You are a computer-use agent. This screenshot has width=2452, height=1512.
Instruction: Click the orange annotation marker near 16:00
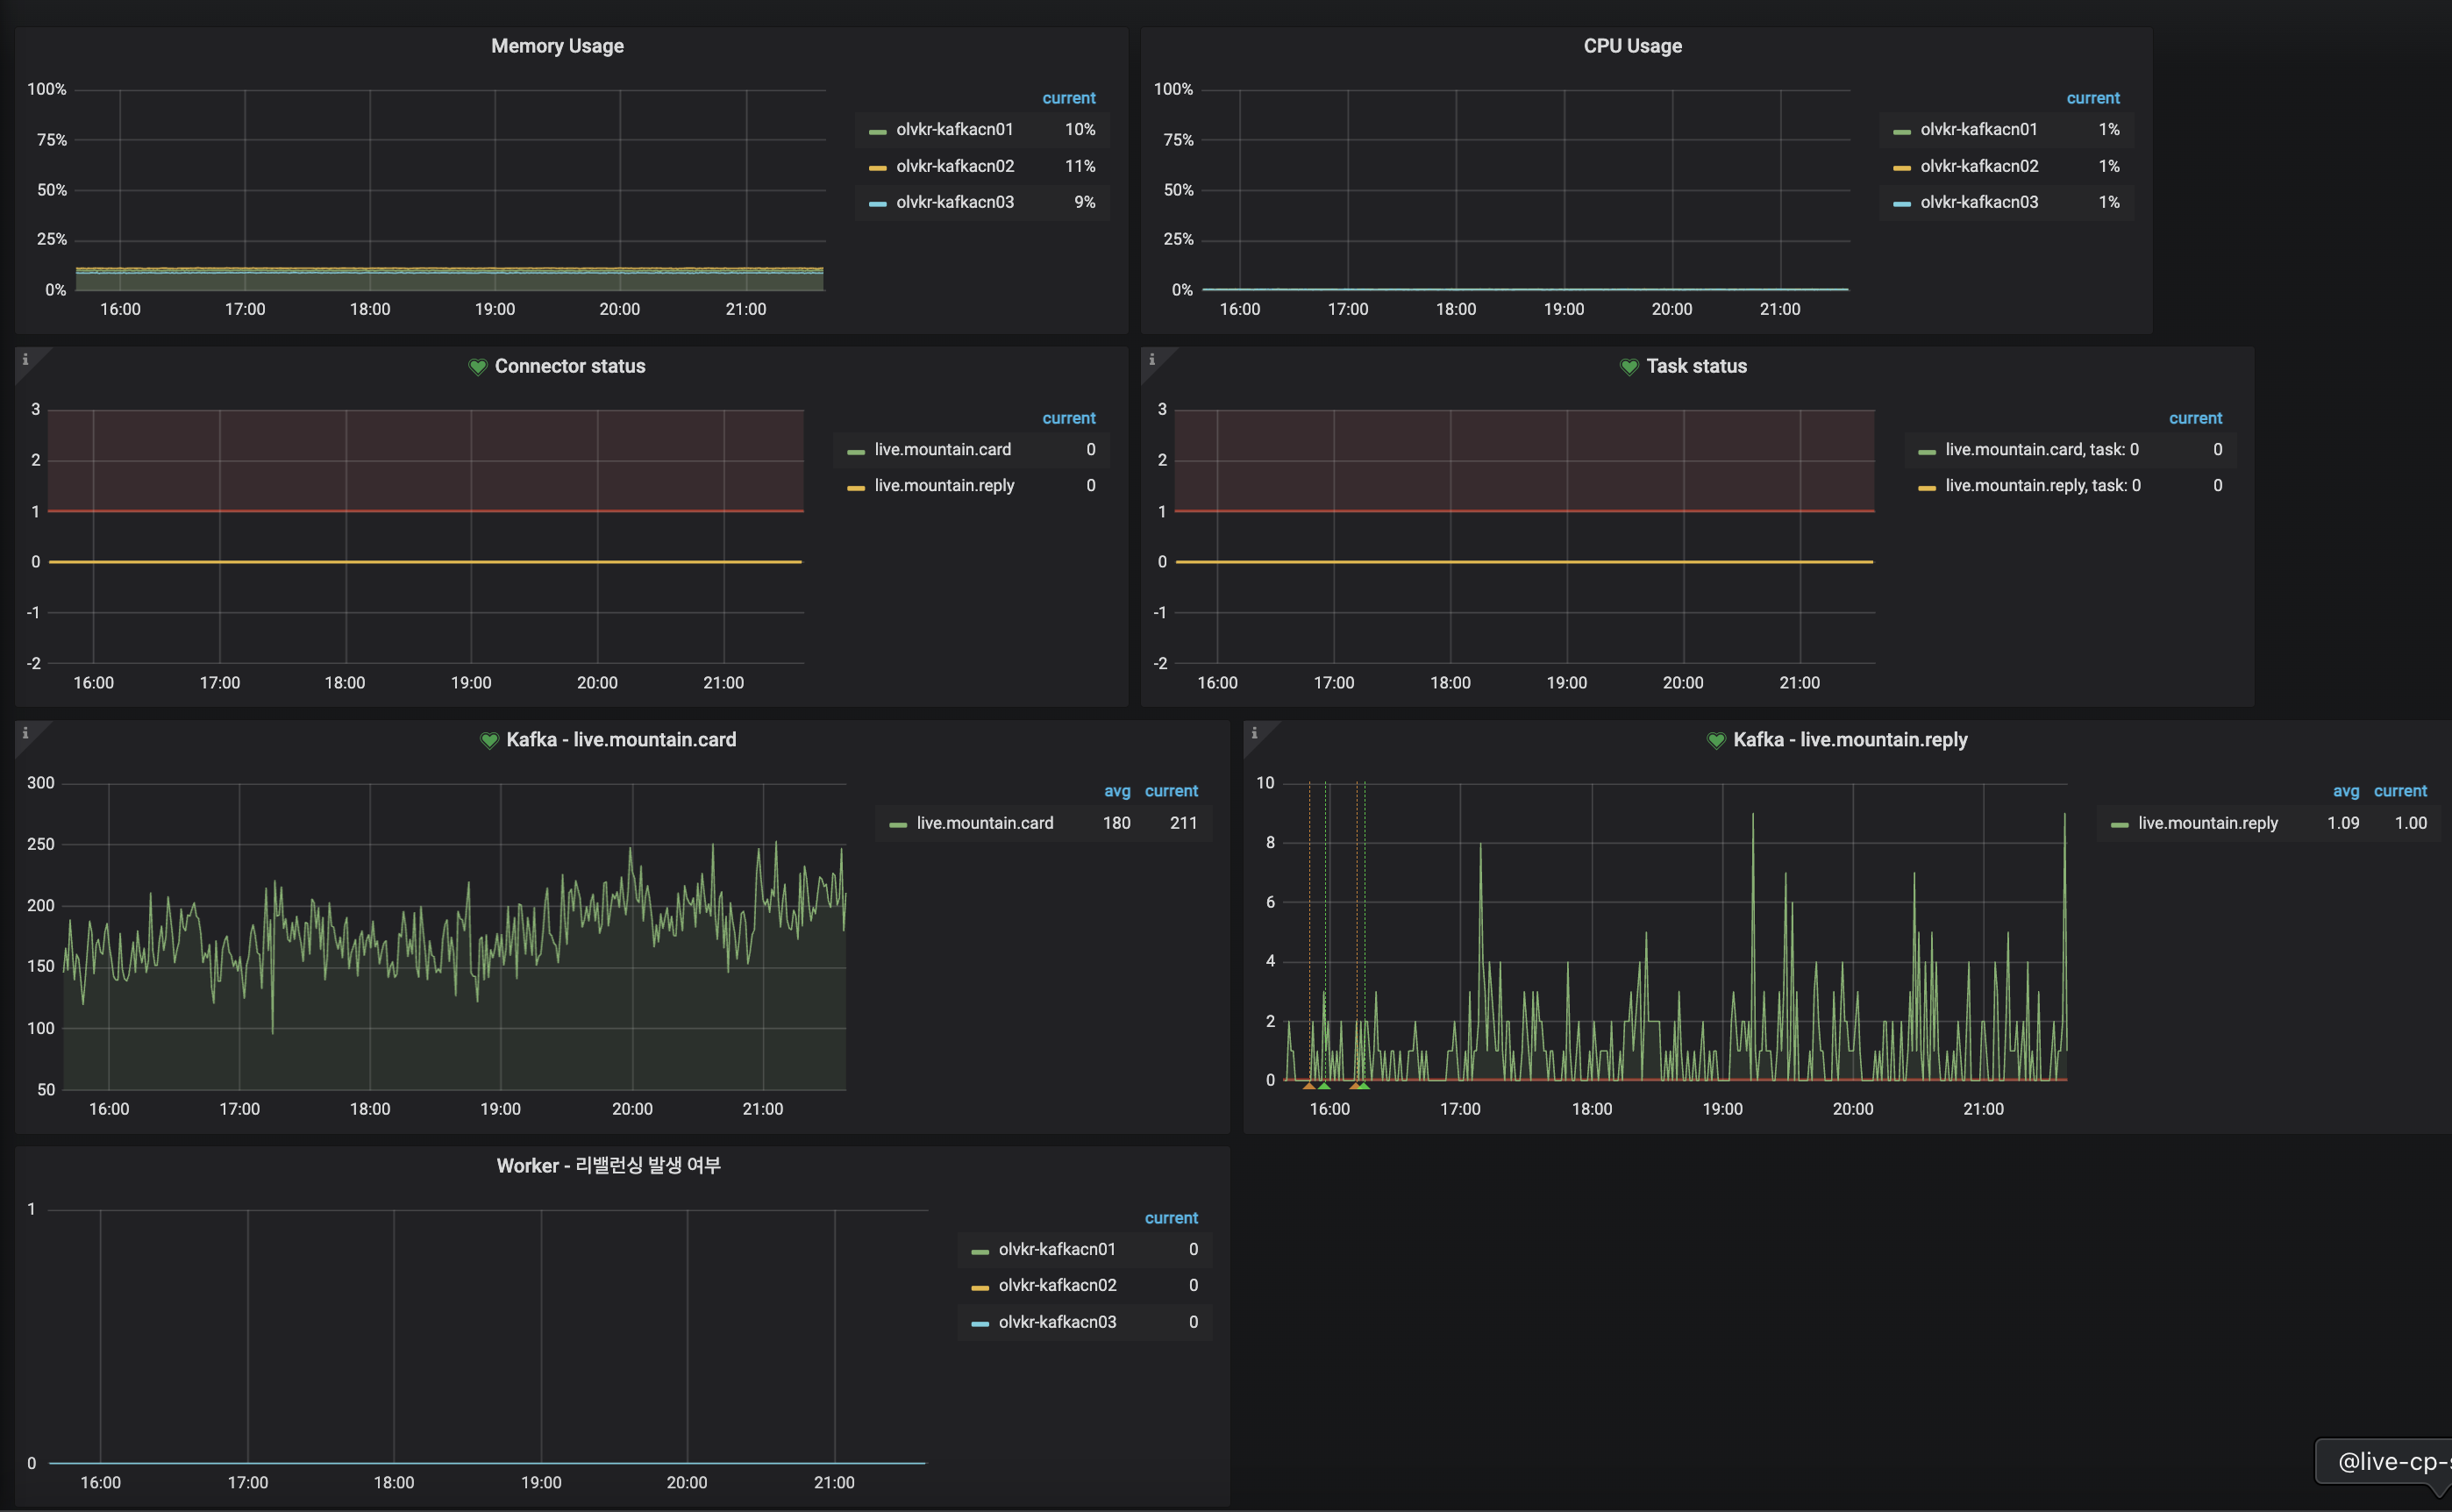pyautogui.click(x=1308, y=1086)
